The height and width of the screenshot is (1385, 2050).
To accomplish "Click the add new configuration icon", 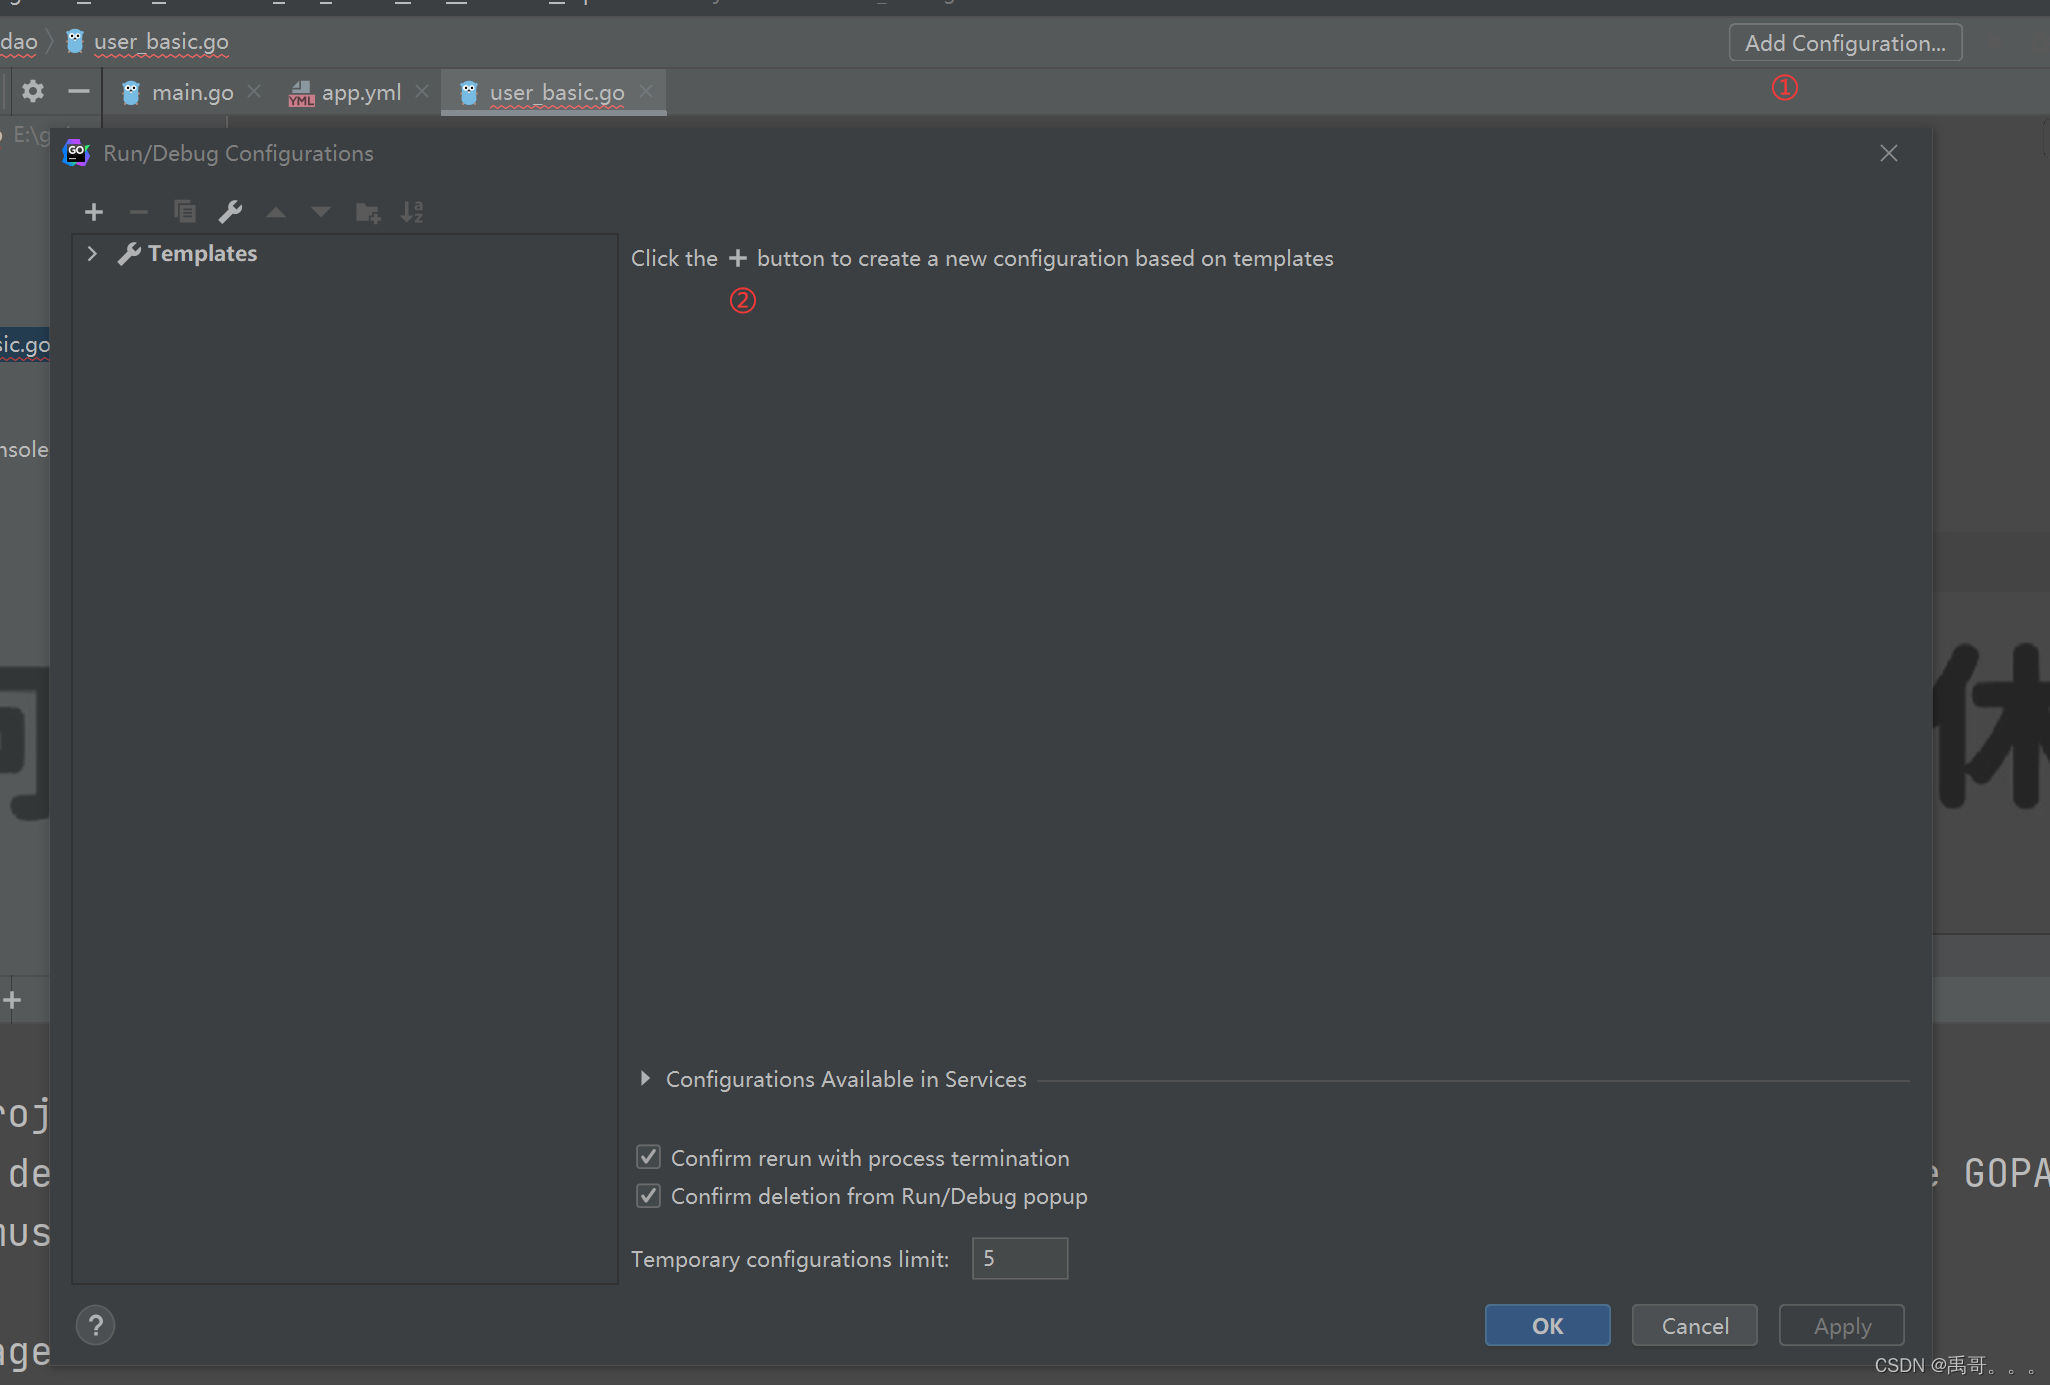I will [93, 210].
